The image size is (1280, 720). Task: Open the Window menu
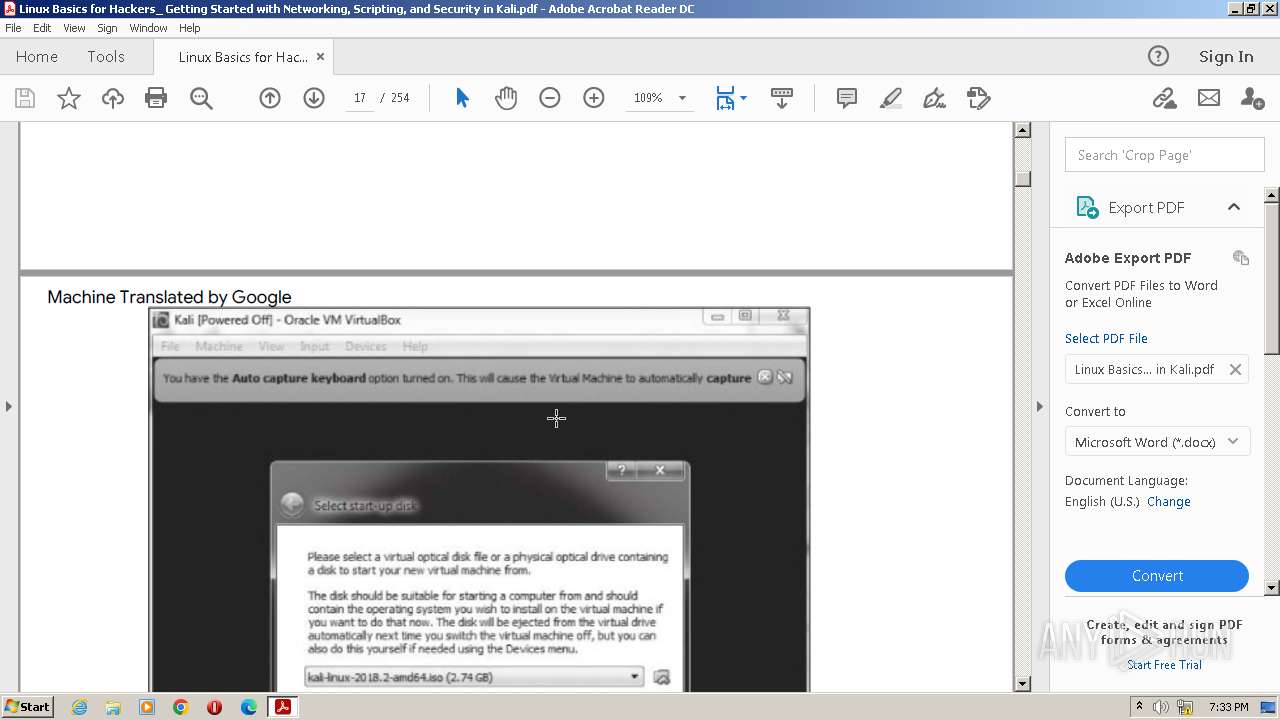pos(148,28)
